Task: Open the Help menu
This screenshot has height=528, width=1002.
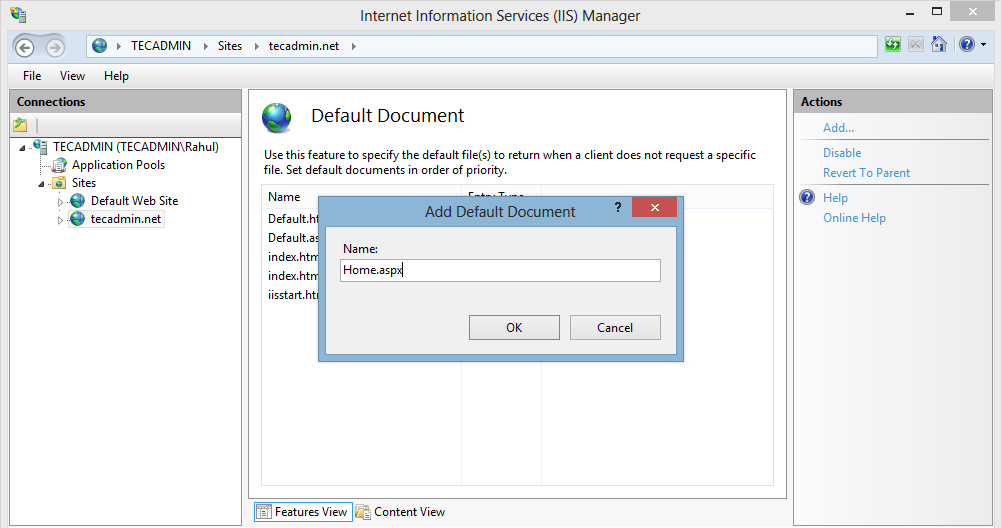Action: coord(116,75)
